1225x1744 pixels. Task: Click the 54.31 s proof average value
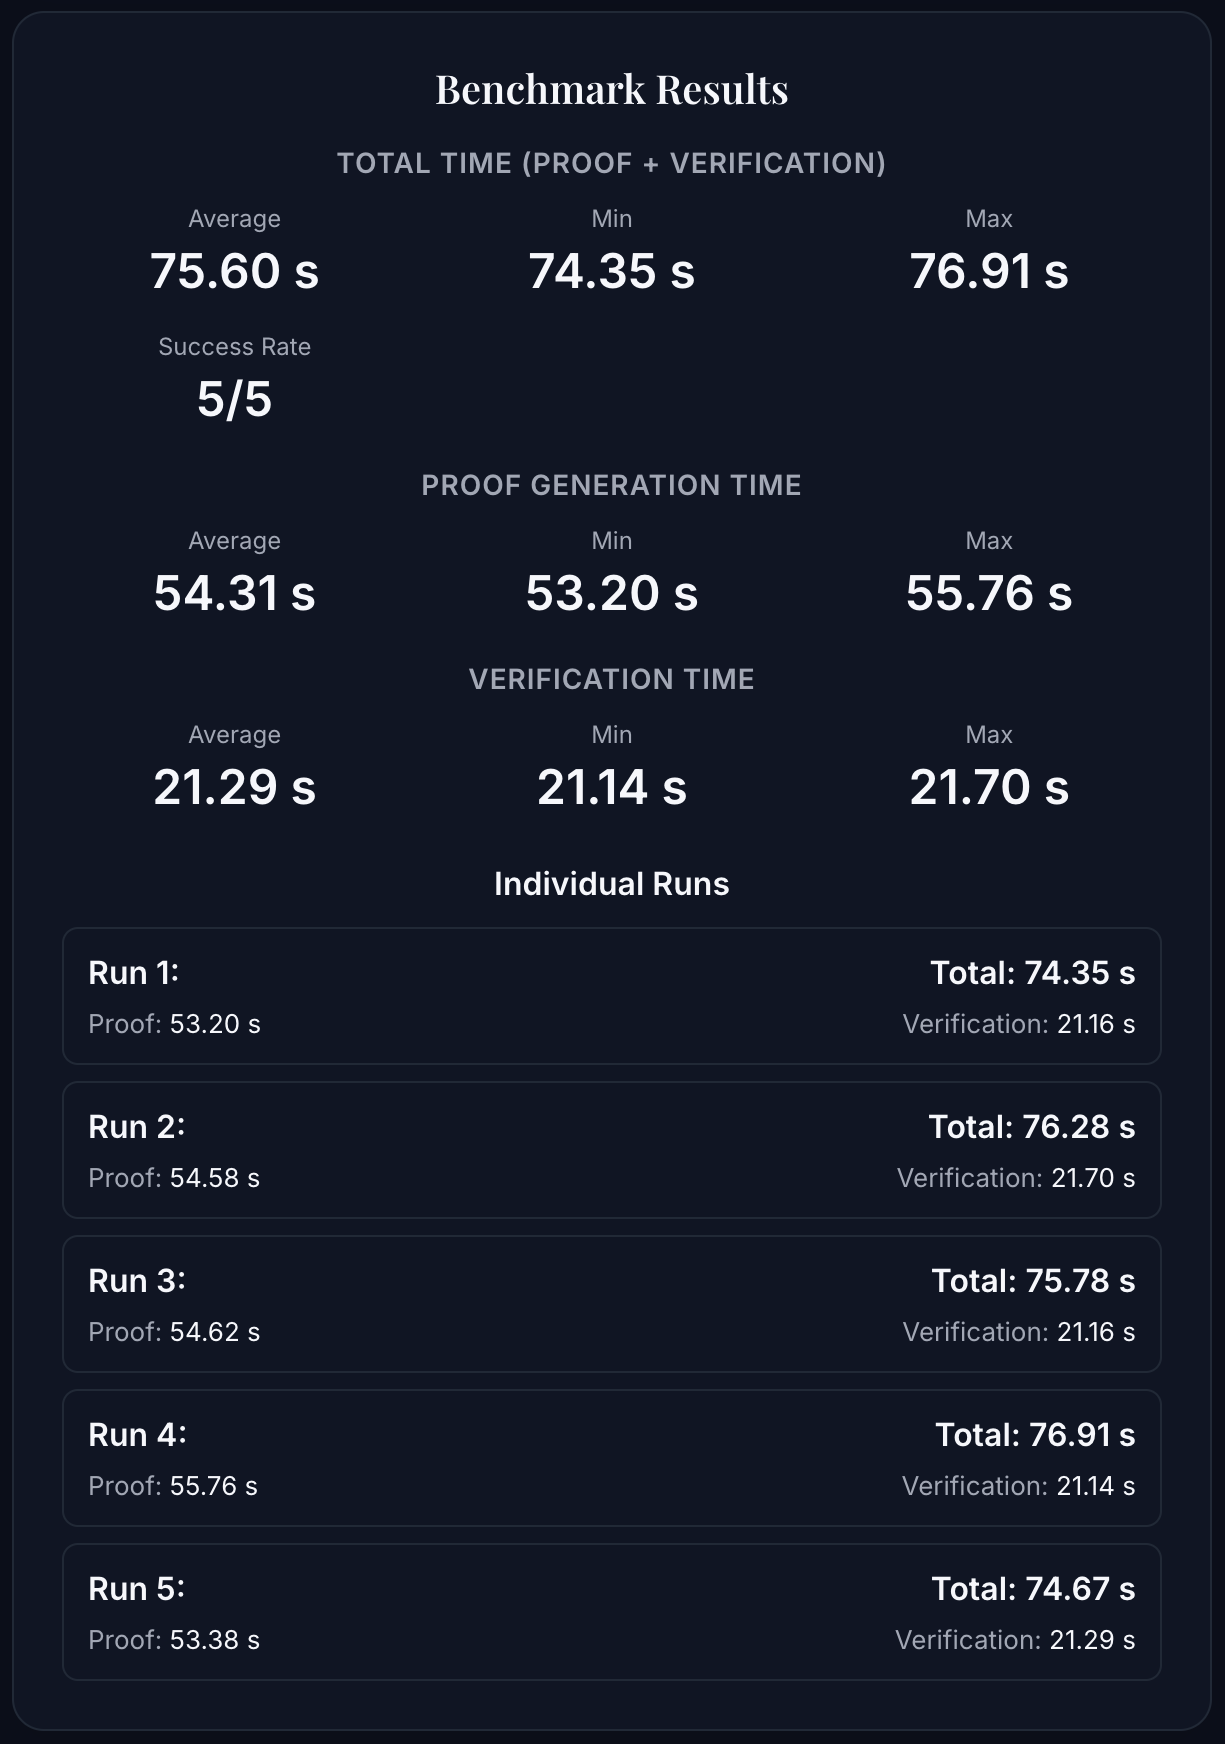(x=235, y=593)
